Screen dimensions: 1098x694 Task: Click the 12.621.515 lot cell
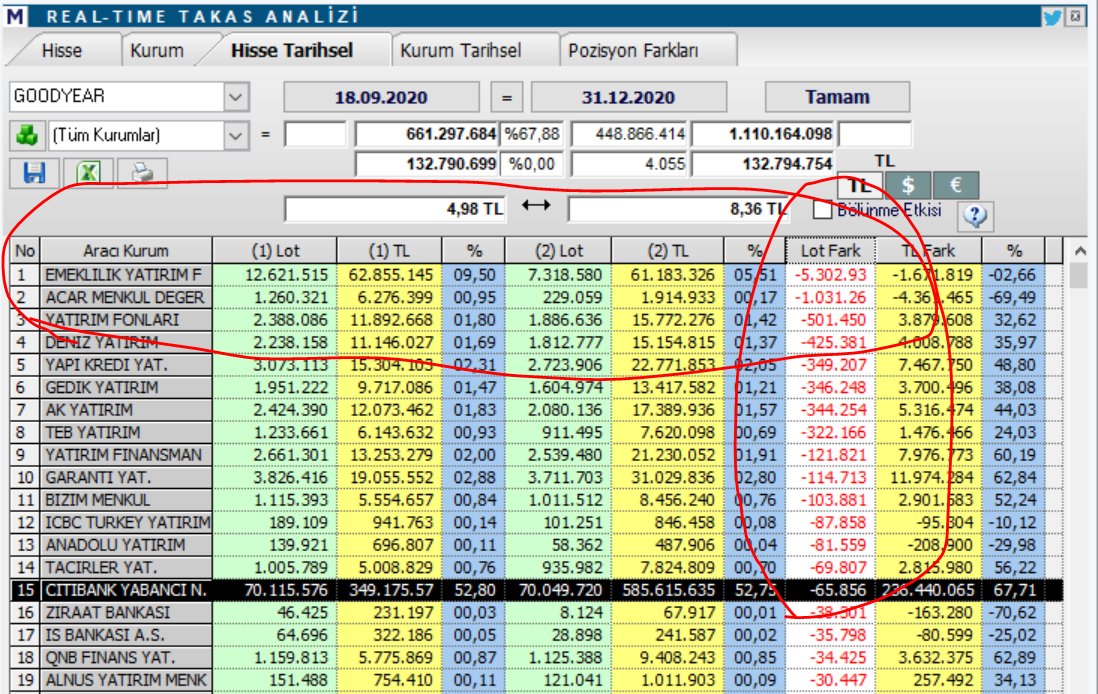coord(275,275)
